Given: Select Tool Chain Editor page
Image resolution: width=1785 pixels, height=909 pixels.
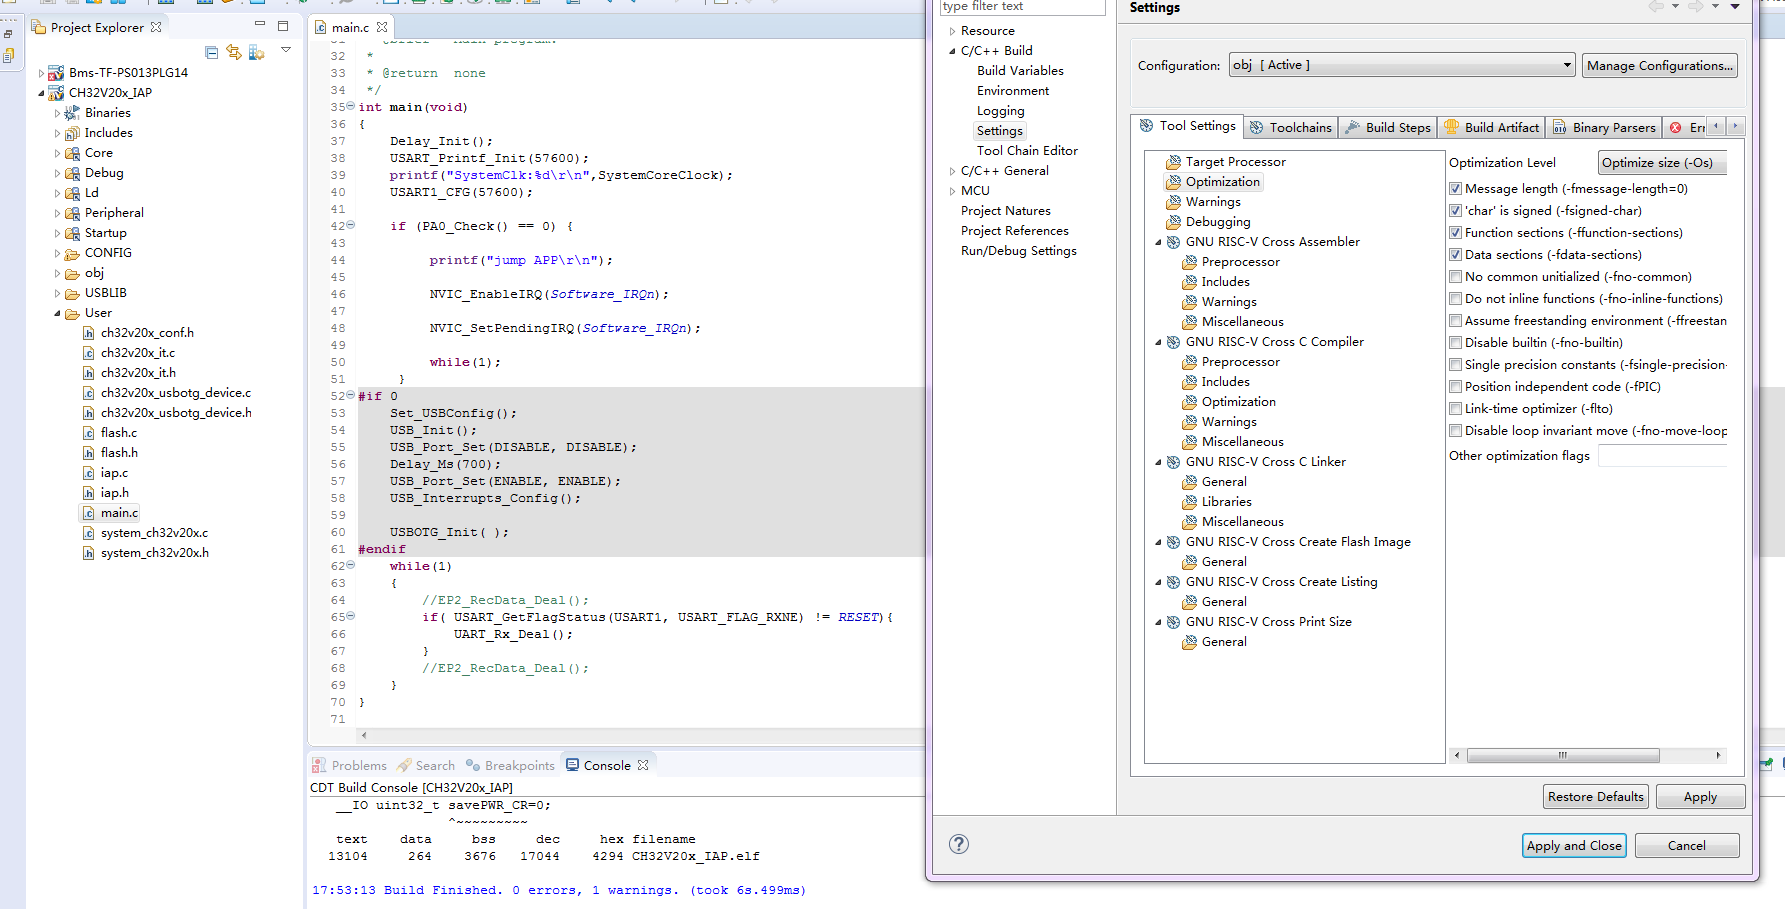Looking at the screenshot, I should pos(1027,151).
